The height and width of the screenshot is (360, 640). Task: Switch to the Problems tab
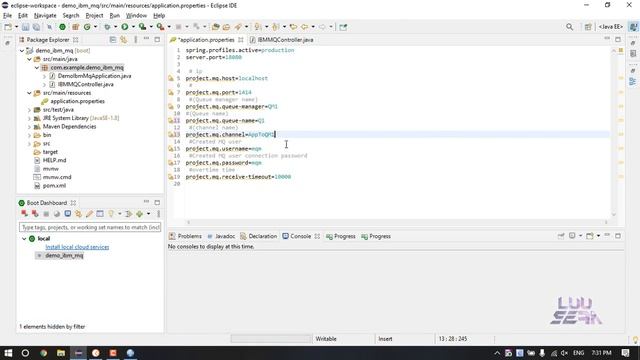click(185, 236)
